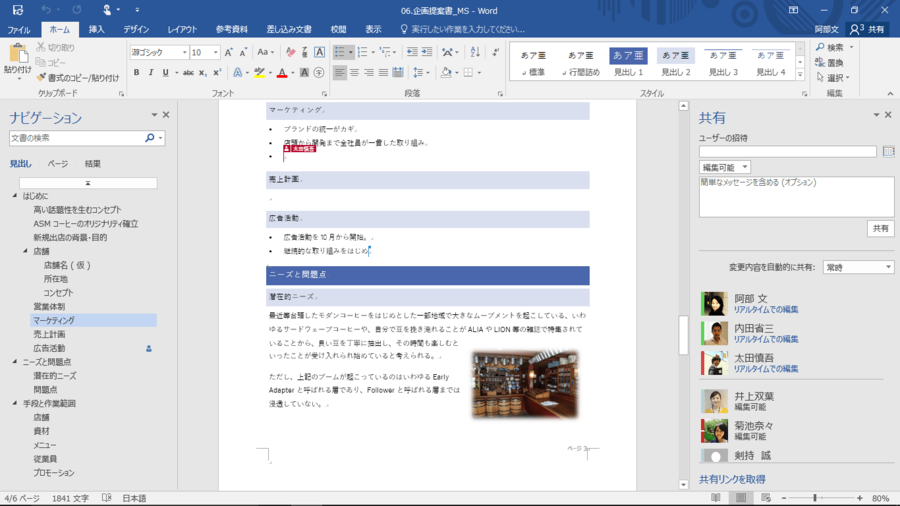
Task: Toggle italic formatting in the ribbon
Action: click(x=151, y=72)
